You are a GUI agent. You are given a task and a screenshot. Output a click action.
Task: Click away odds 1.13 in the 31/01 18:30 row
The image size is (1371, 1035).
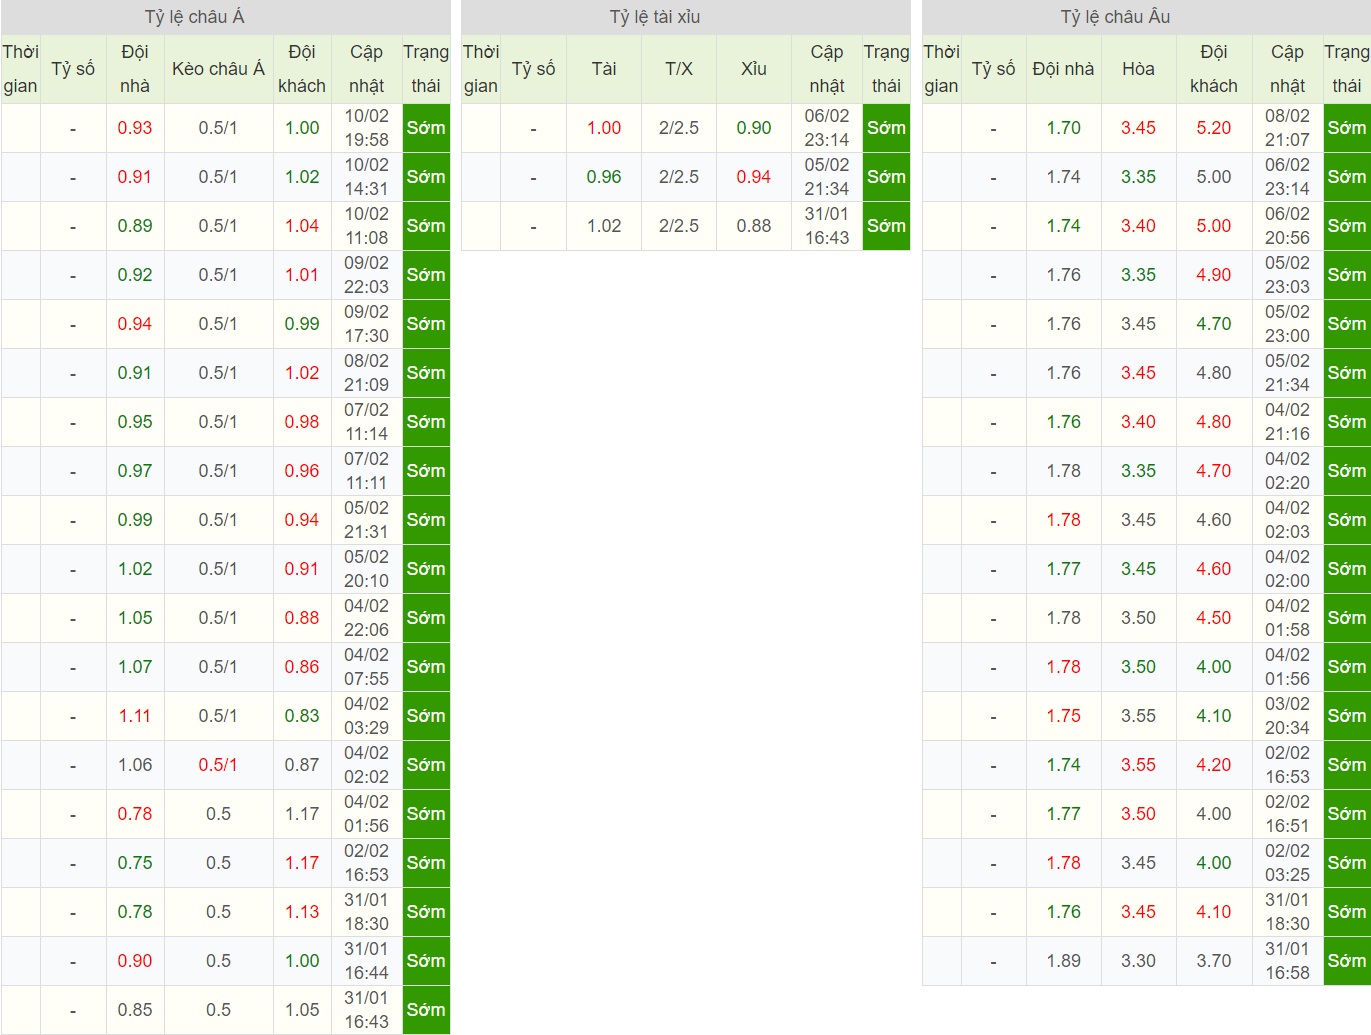(302, 912)
